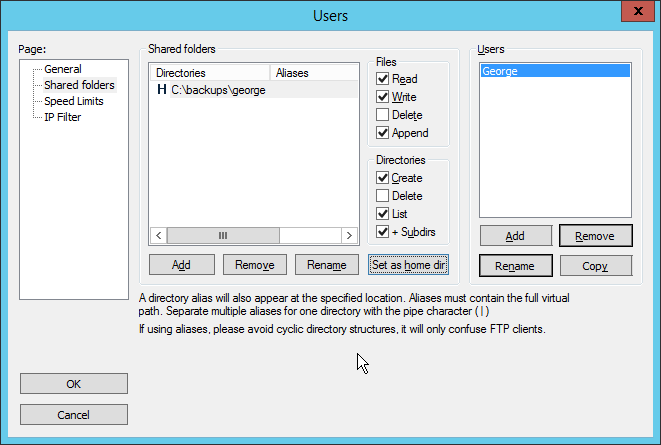Close the Users dialog window
Viewport: 661px width, 445px height.
click(x=638, y=11)
